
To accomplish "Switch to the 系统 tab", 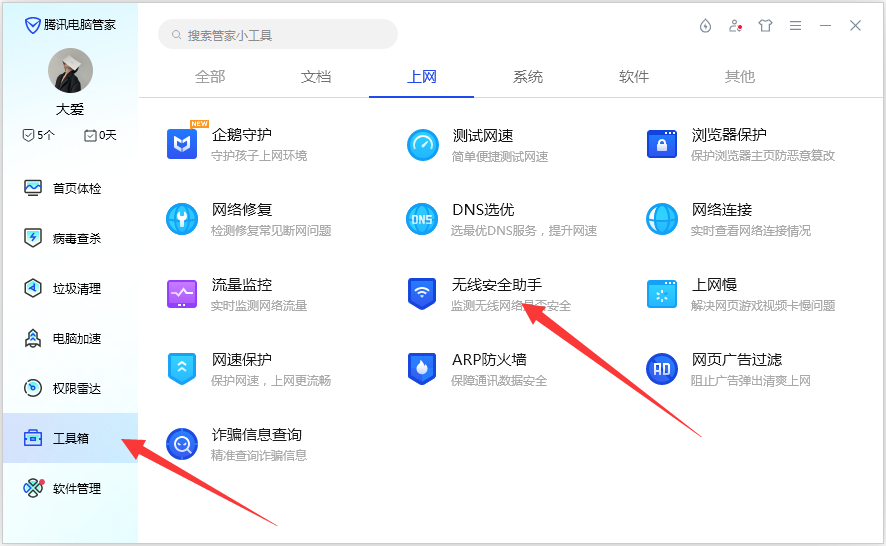I will (x=528, y=77).
